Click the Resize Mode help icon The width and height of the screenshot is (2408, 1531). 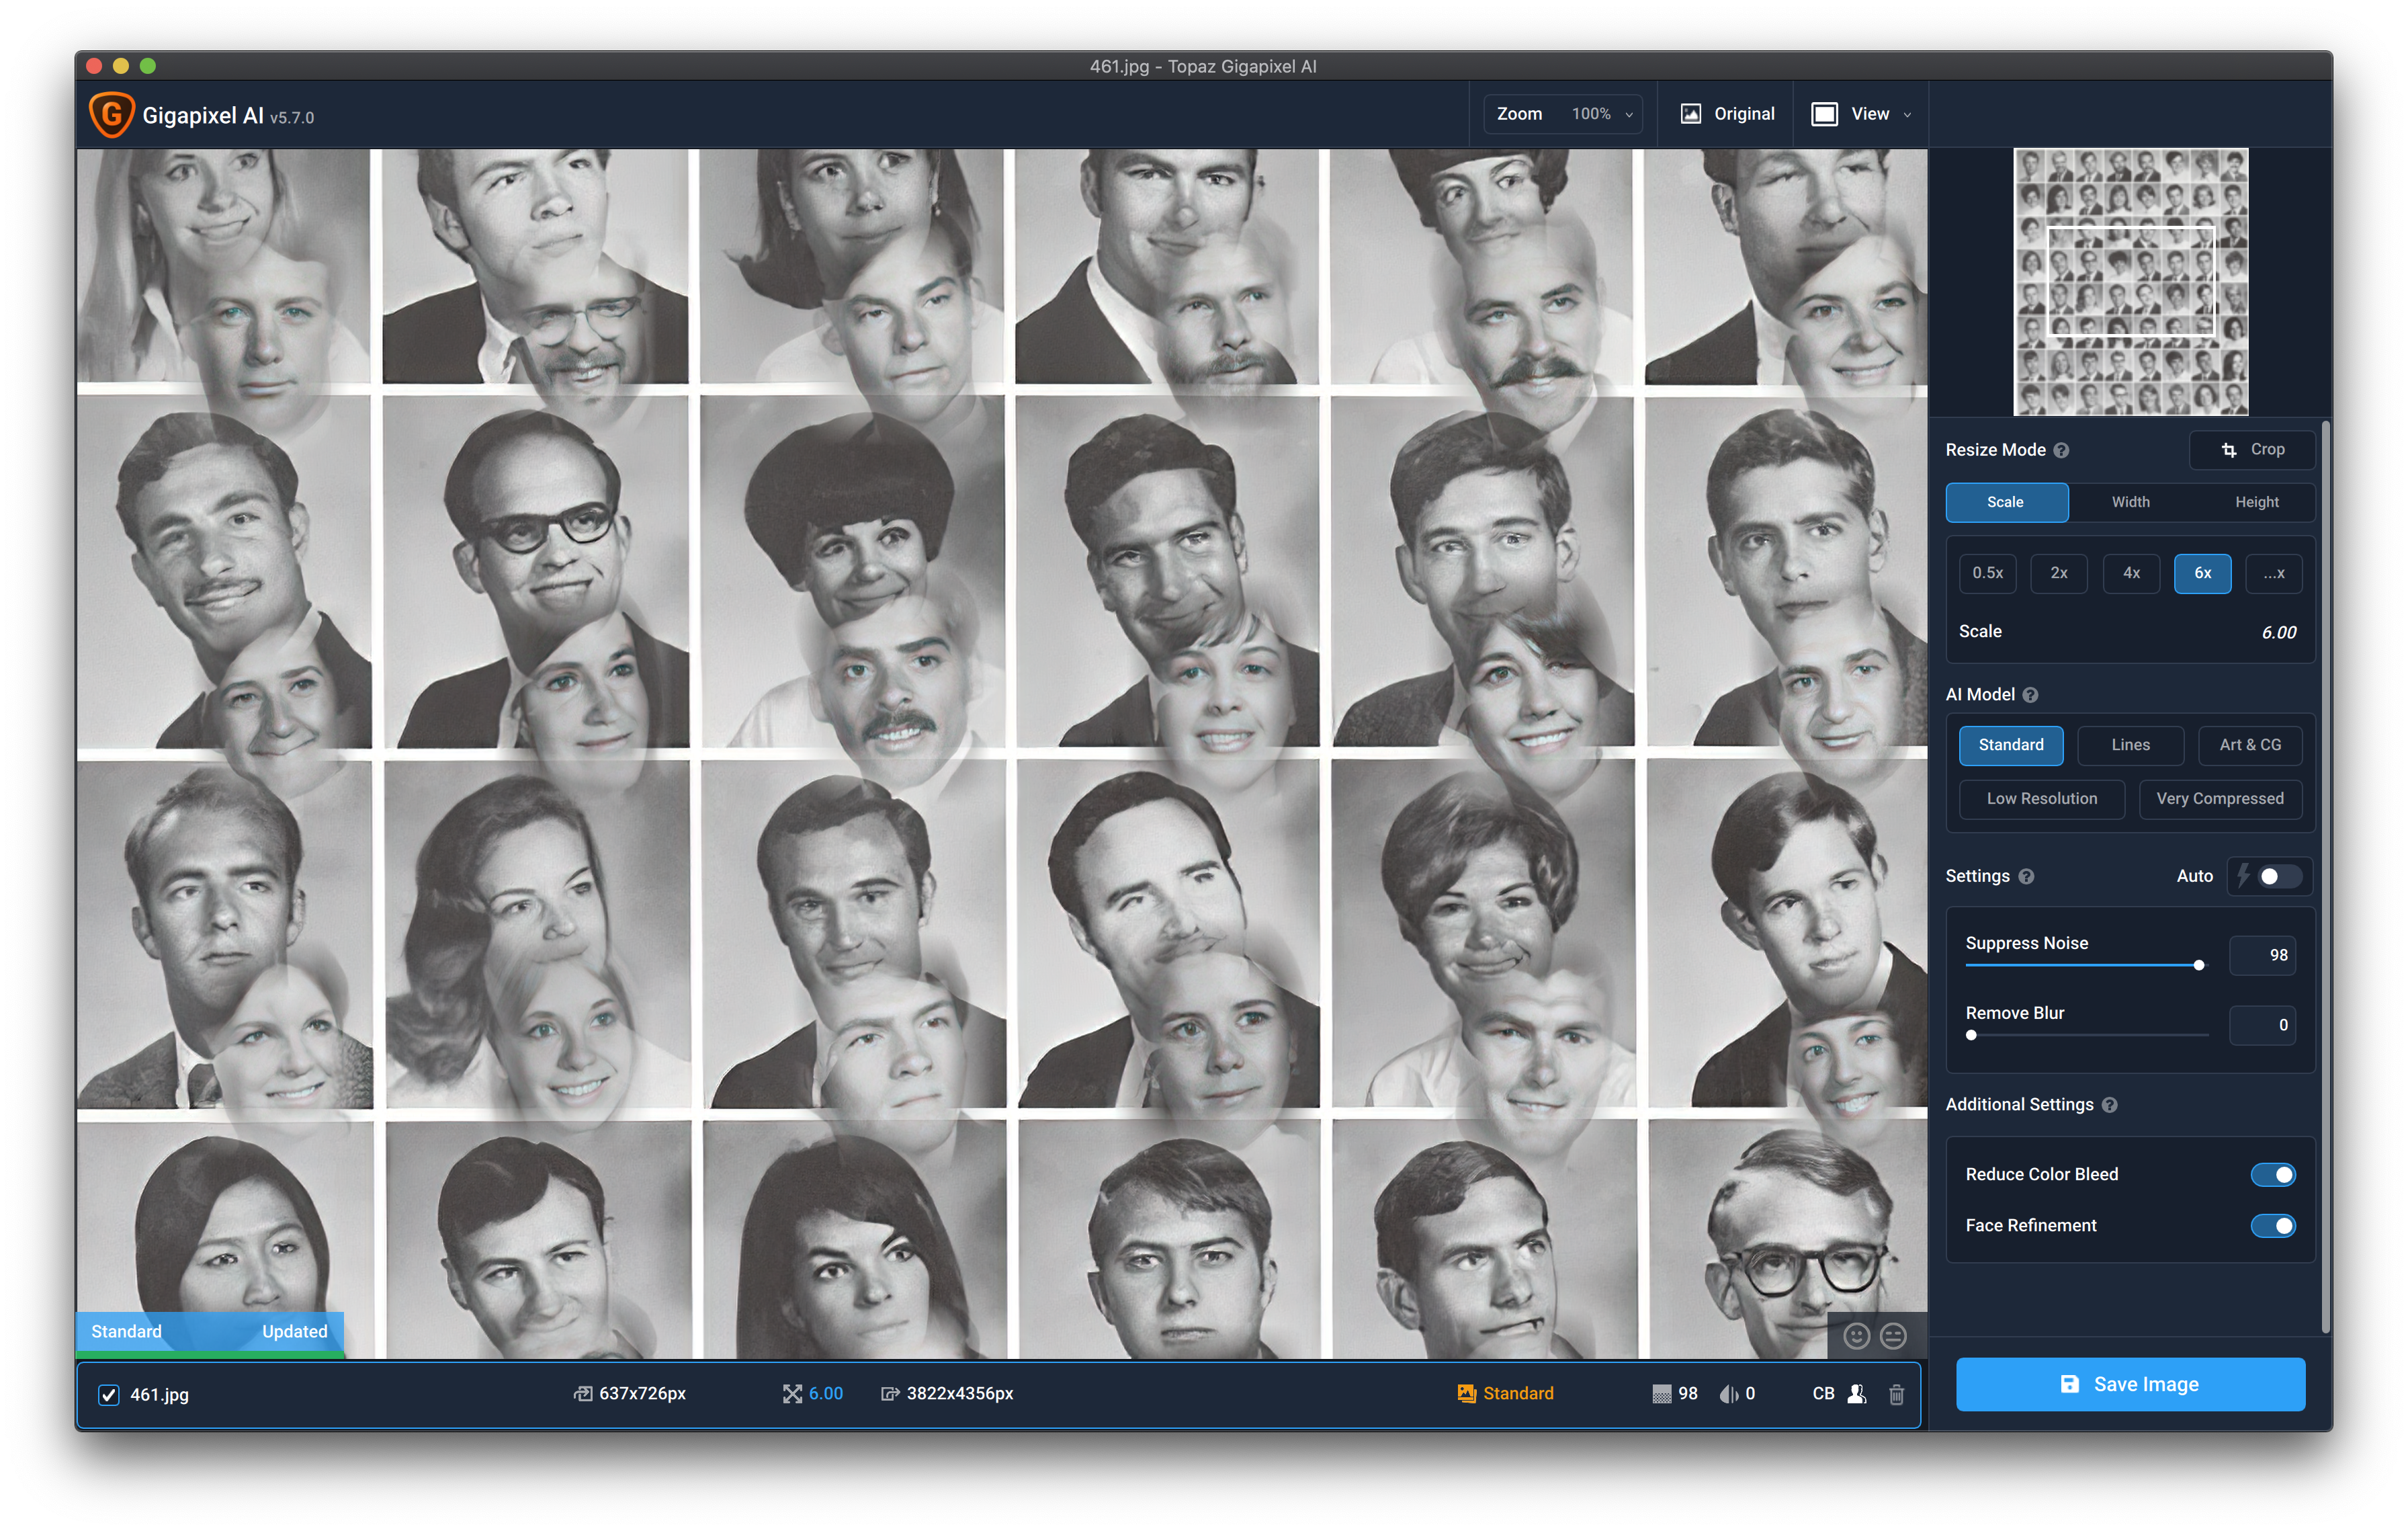click(x=2061, y=451)
